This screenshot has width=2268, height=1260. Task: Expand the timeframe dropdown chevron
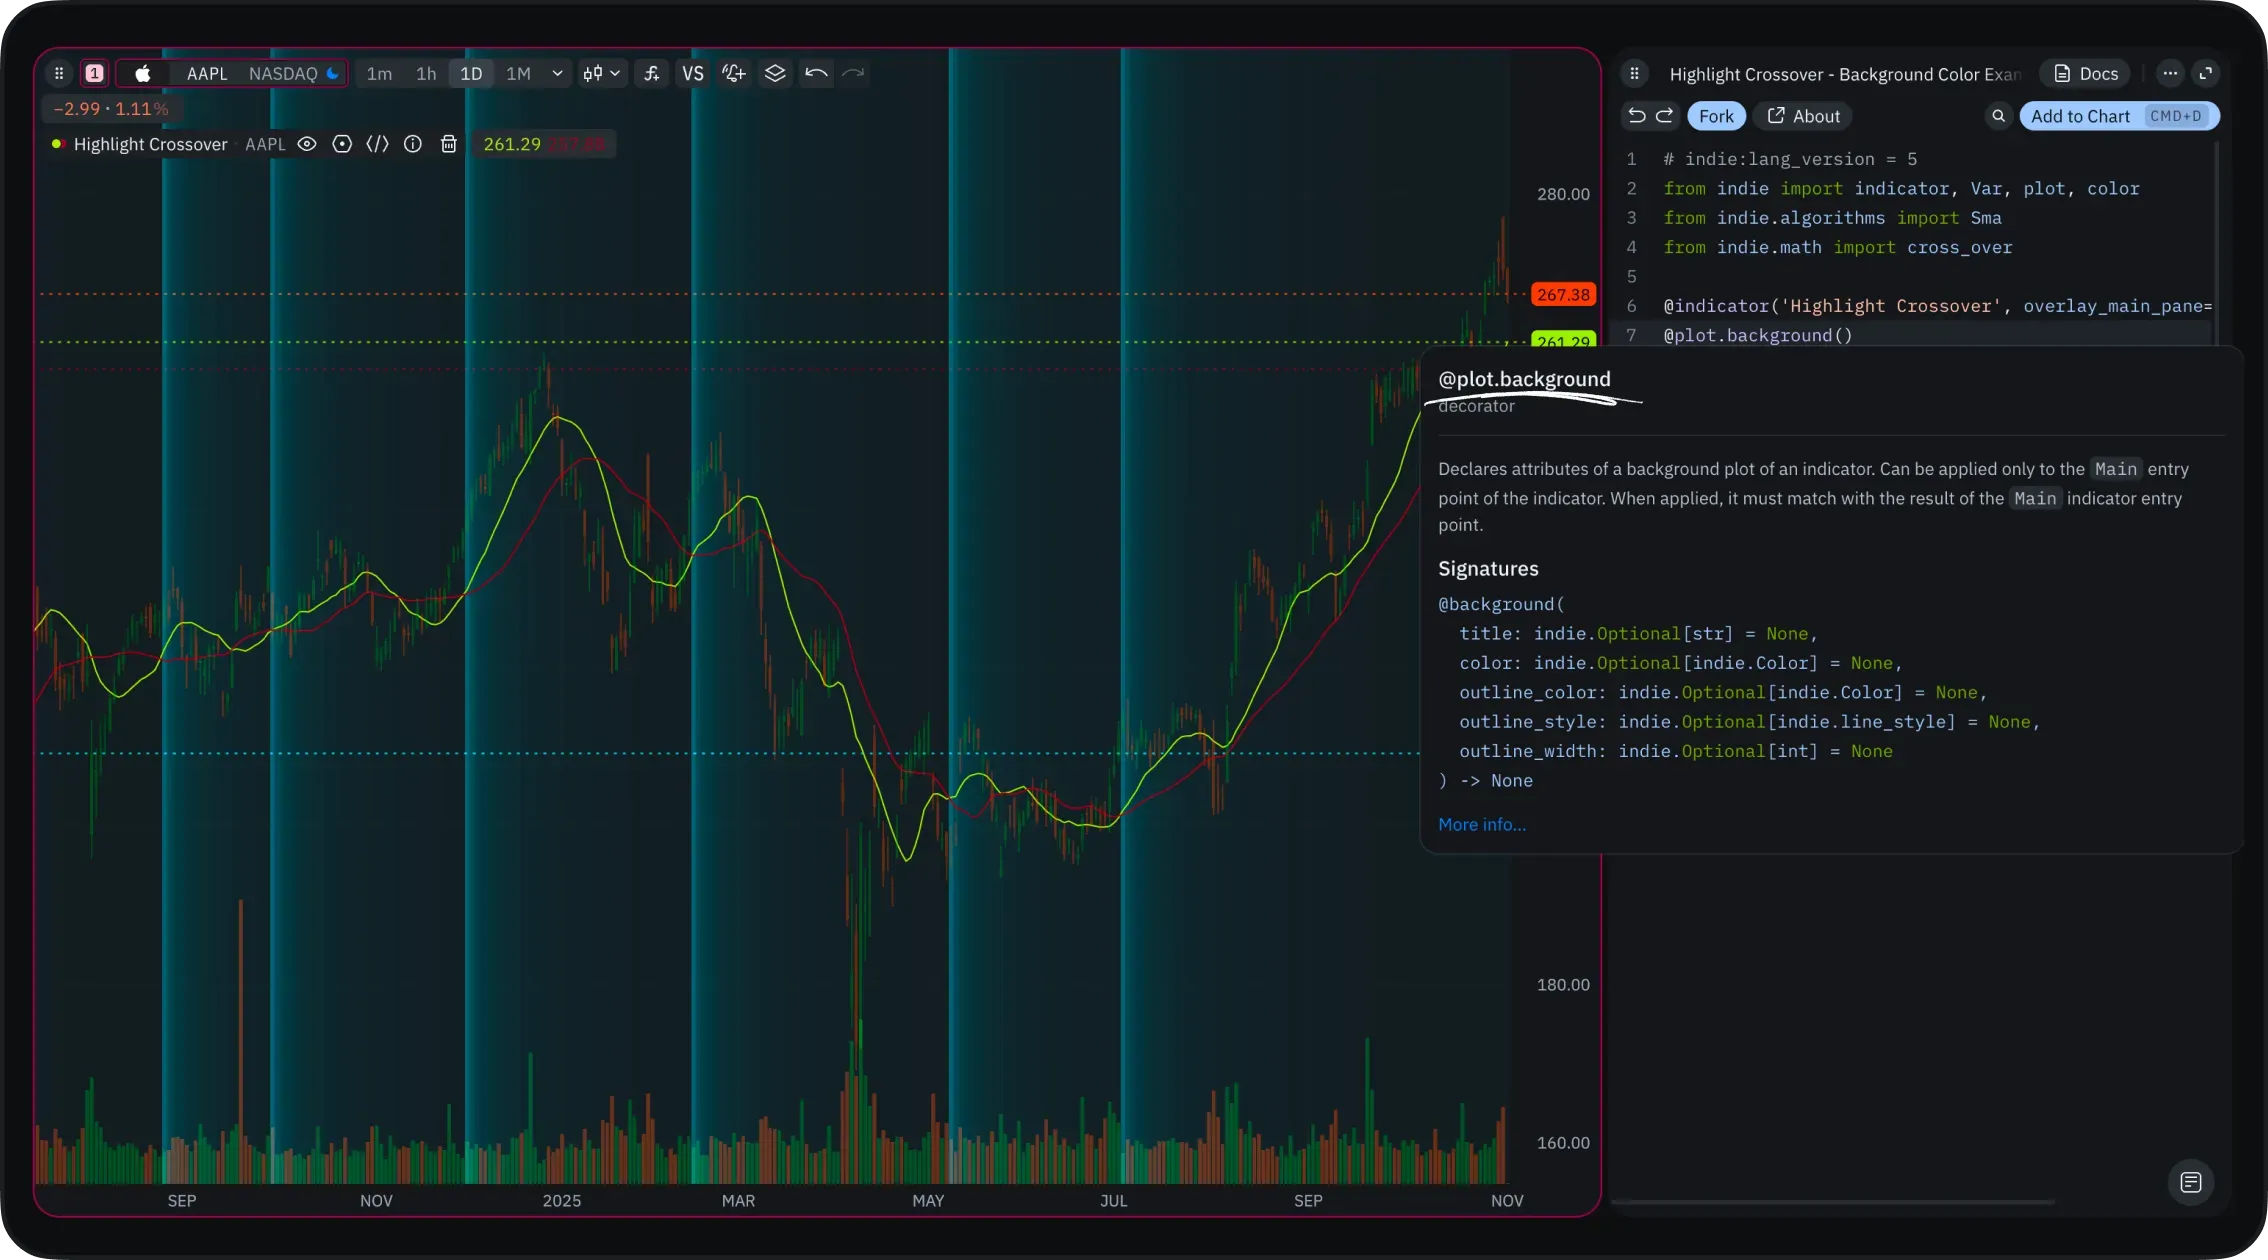[557, 74]
